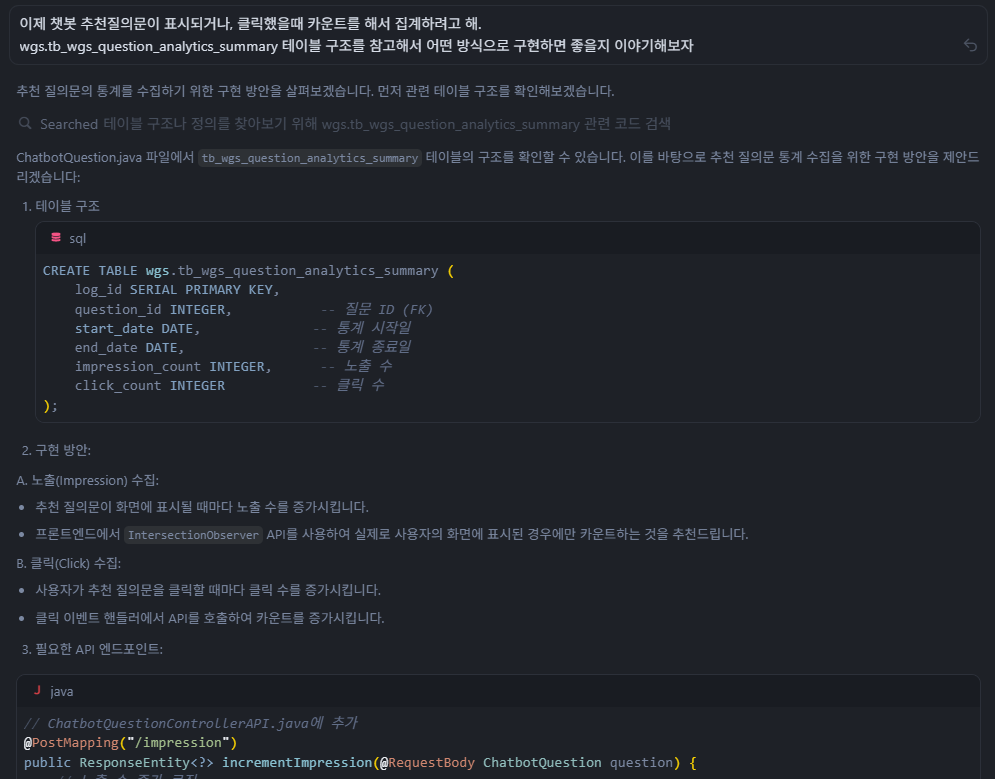Click the incrementImpression method signature line
This screenshot has width=995, height=779.
[x=359, y=762]
